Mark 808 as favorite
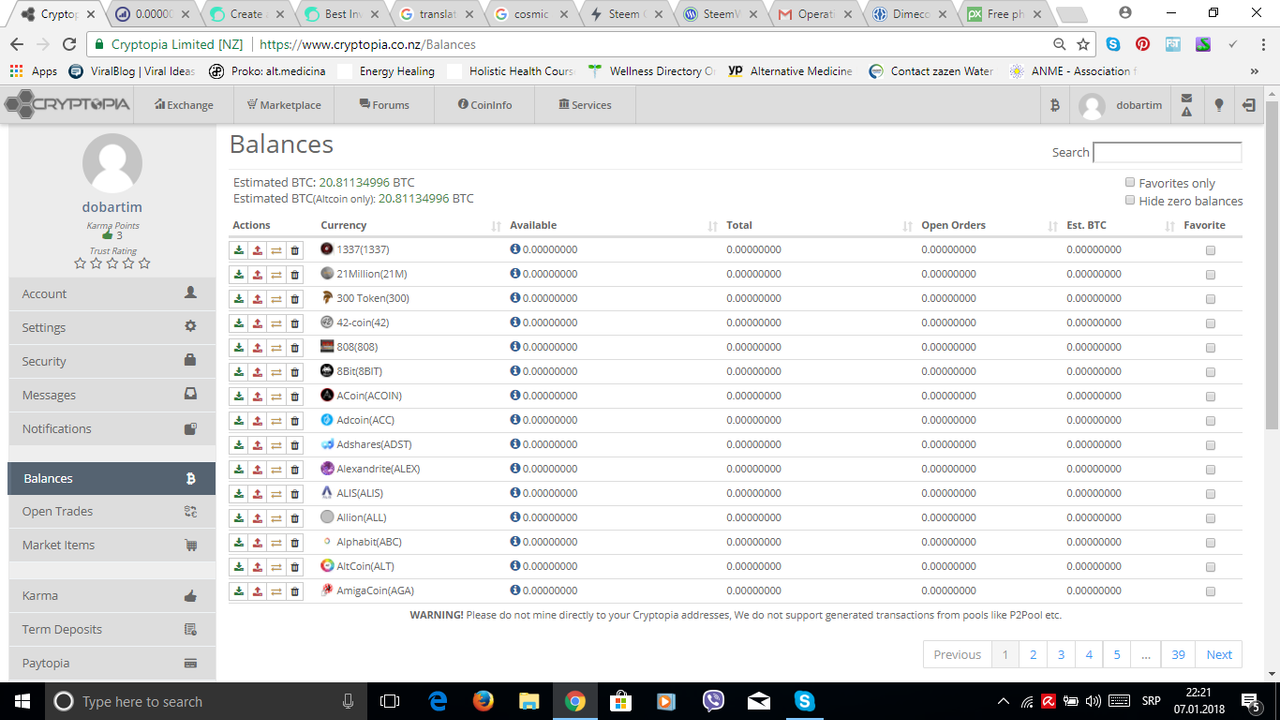Screen dimensions: 1280x720 click(1210, 348)
